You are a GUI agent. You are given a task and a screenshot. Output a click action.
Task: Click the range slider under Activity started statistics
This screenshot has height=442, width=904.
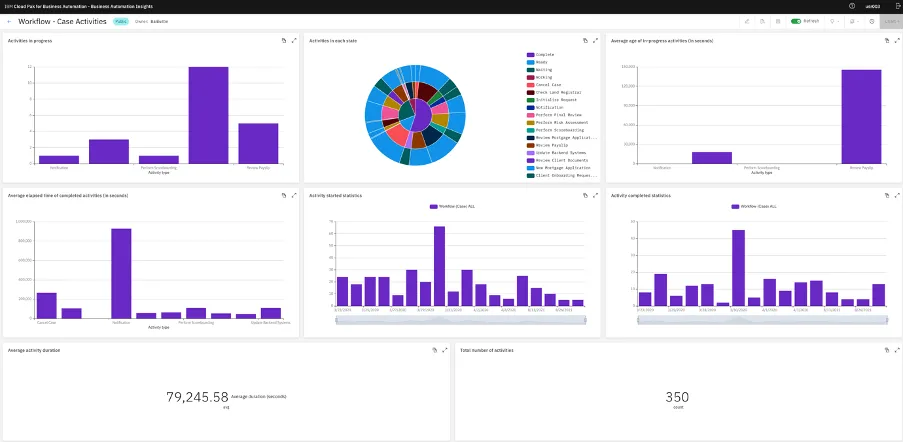tap(461, 320)
